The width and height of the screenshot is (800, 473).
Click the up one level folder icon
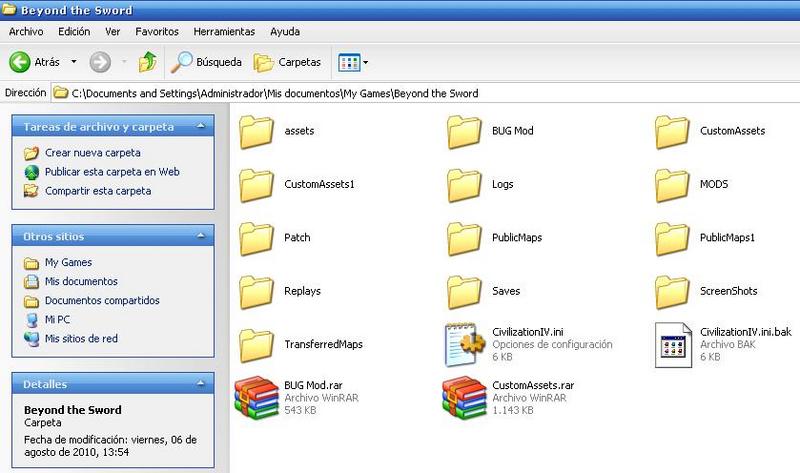point(147,62)
